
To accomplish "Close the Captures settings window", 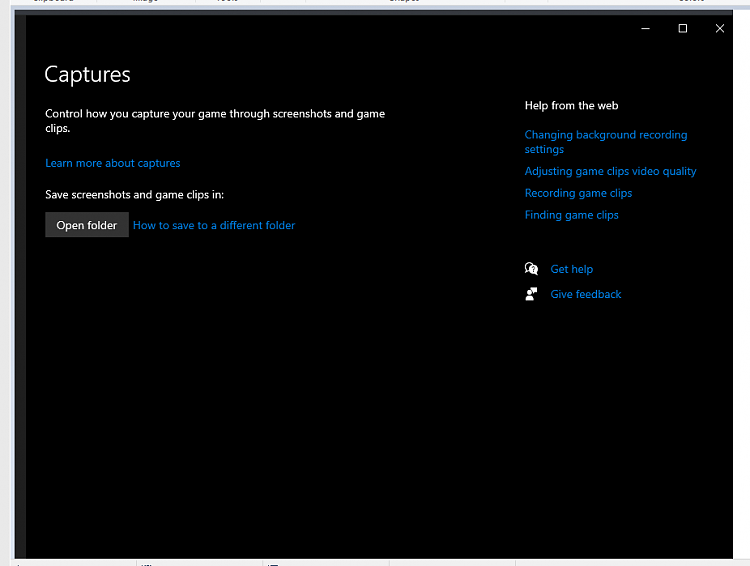I will pyautogui.click(x=719, y=29).
